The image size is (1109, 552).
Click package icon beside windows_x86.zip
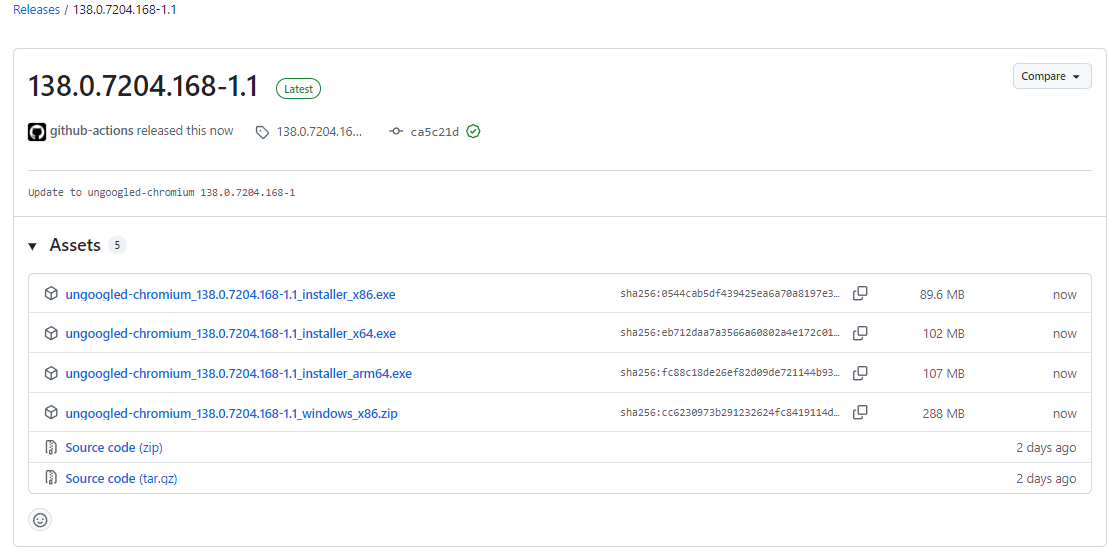pyautogui.click(x=50, y=413)
